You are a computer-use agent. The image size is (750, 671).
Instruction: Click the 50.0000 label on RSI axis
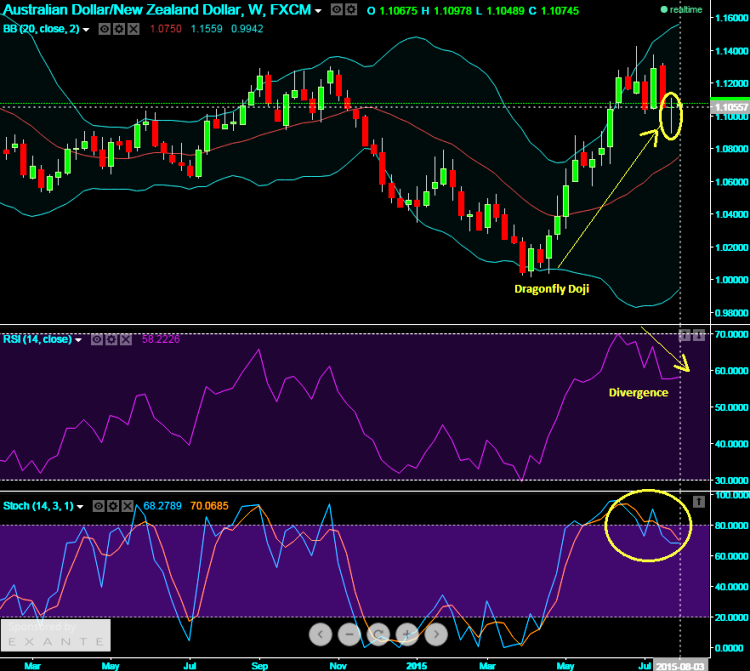pos(731,407)
